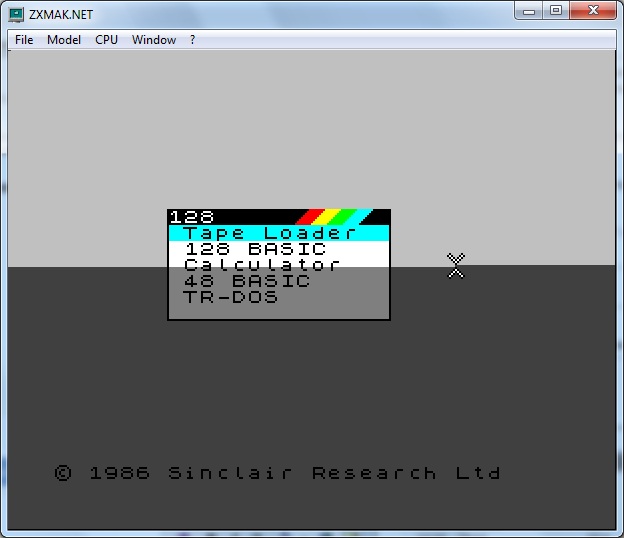Pick 48 BASIC in the Spectrum menu

point(247,281)
